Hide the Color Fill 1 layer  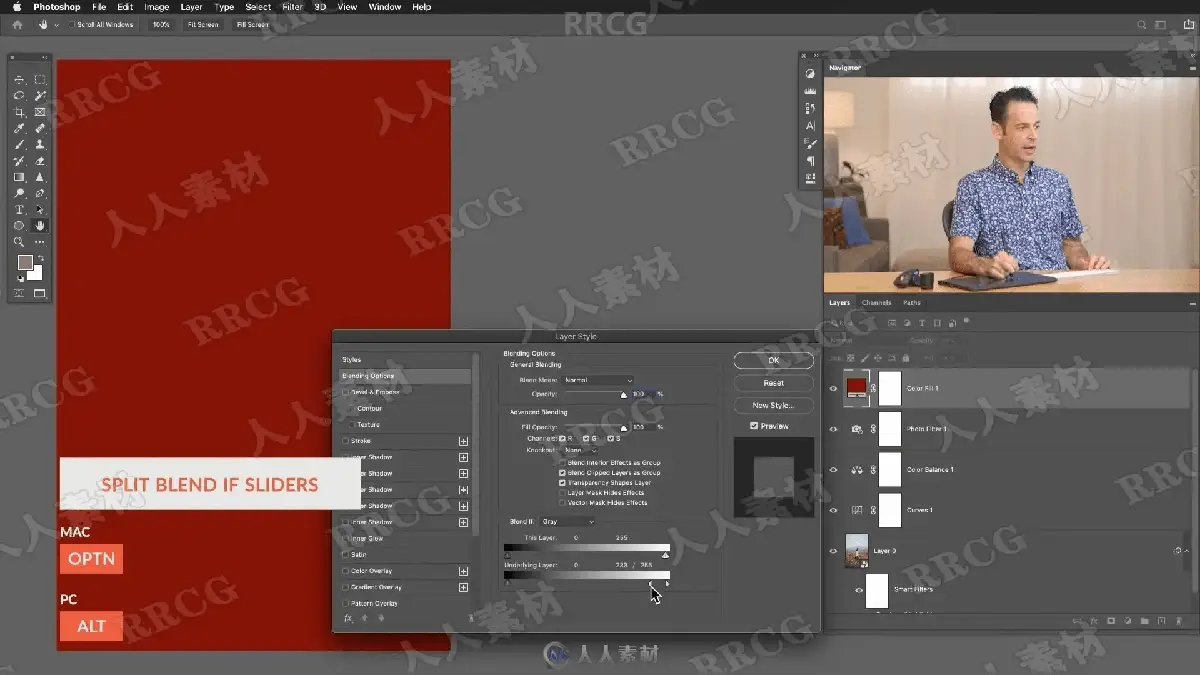coord(834,388)
